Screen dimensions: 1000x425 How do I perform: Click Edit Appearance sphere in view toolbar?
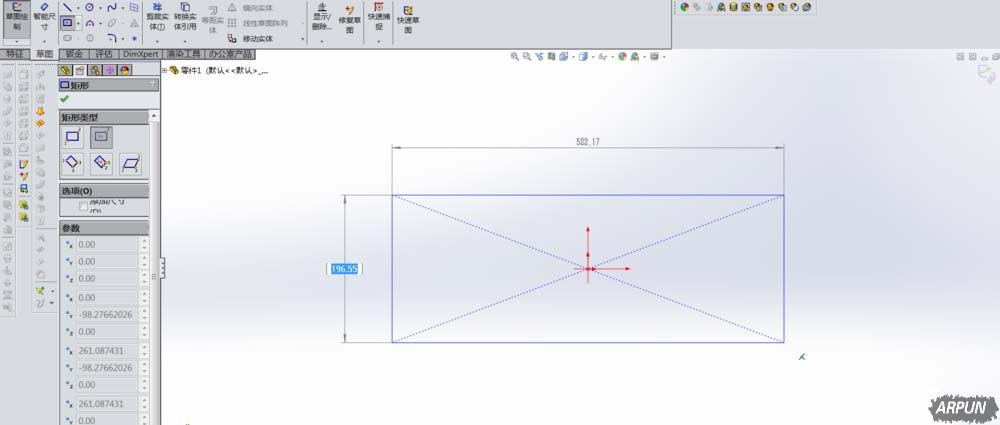coord(622,57)
